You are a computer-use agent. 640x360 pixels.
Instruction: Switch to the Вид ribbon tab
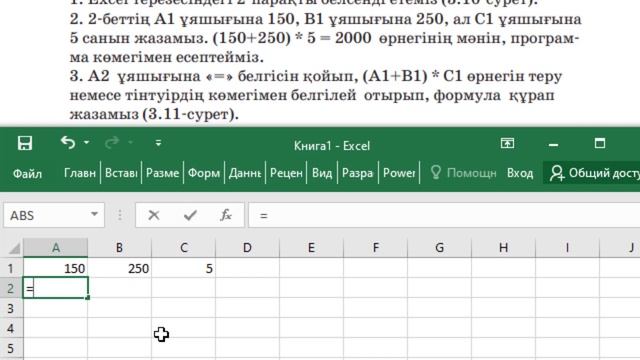(322, 173)
